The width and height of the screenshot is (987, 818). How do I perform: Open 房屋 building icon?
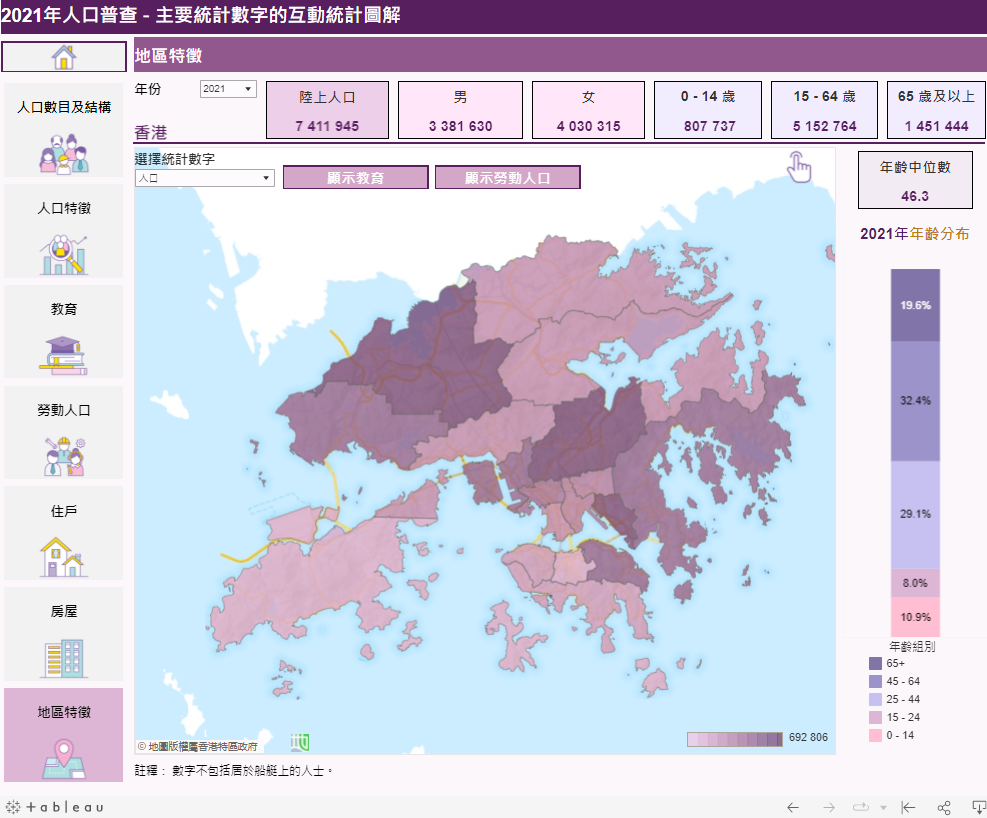pyautogui.click(x=64, y=658)
